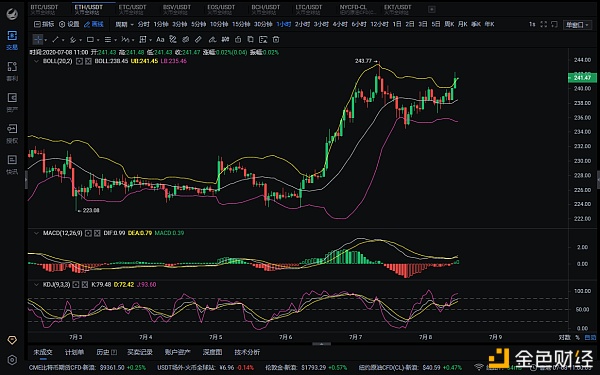600x375 pixels.
Task: Collapse the BOLL indicator chevron
Action: coord(36,61)
